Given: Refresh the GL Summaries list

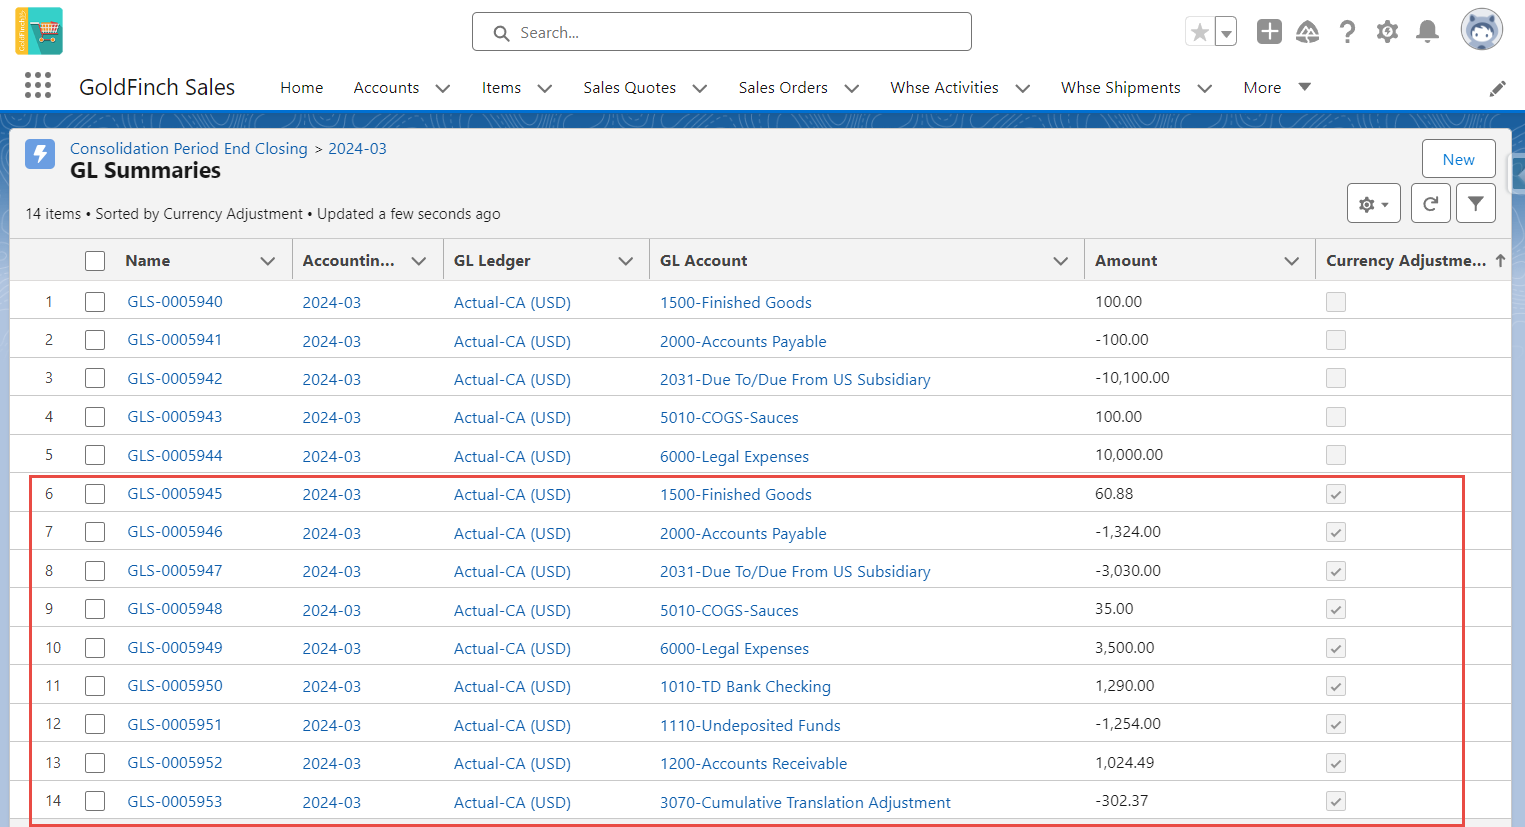Looking at the screenshot, I should 1430,204.
